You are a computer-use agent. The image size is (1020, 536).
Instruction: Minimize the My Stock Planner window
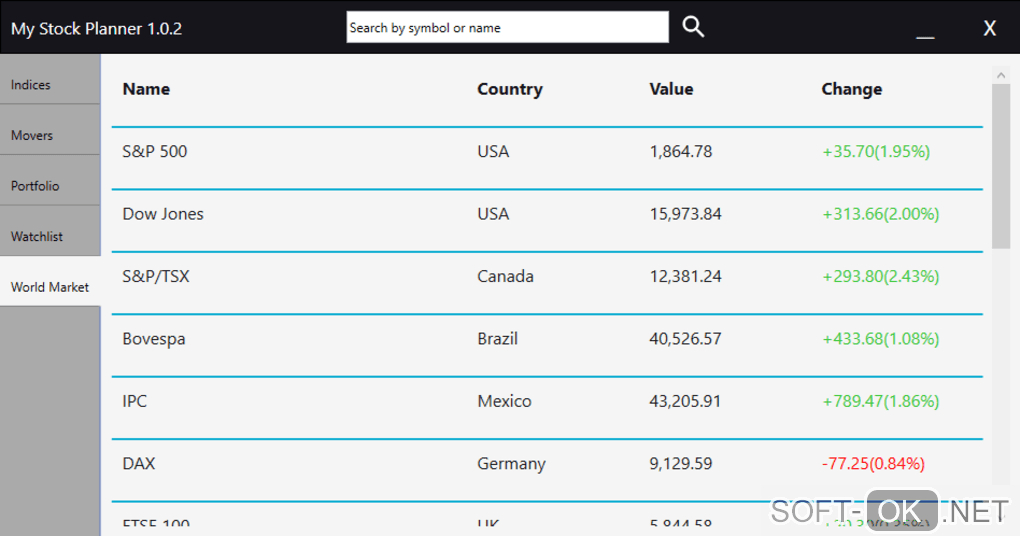click(x=925, y=30)
